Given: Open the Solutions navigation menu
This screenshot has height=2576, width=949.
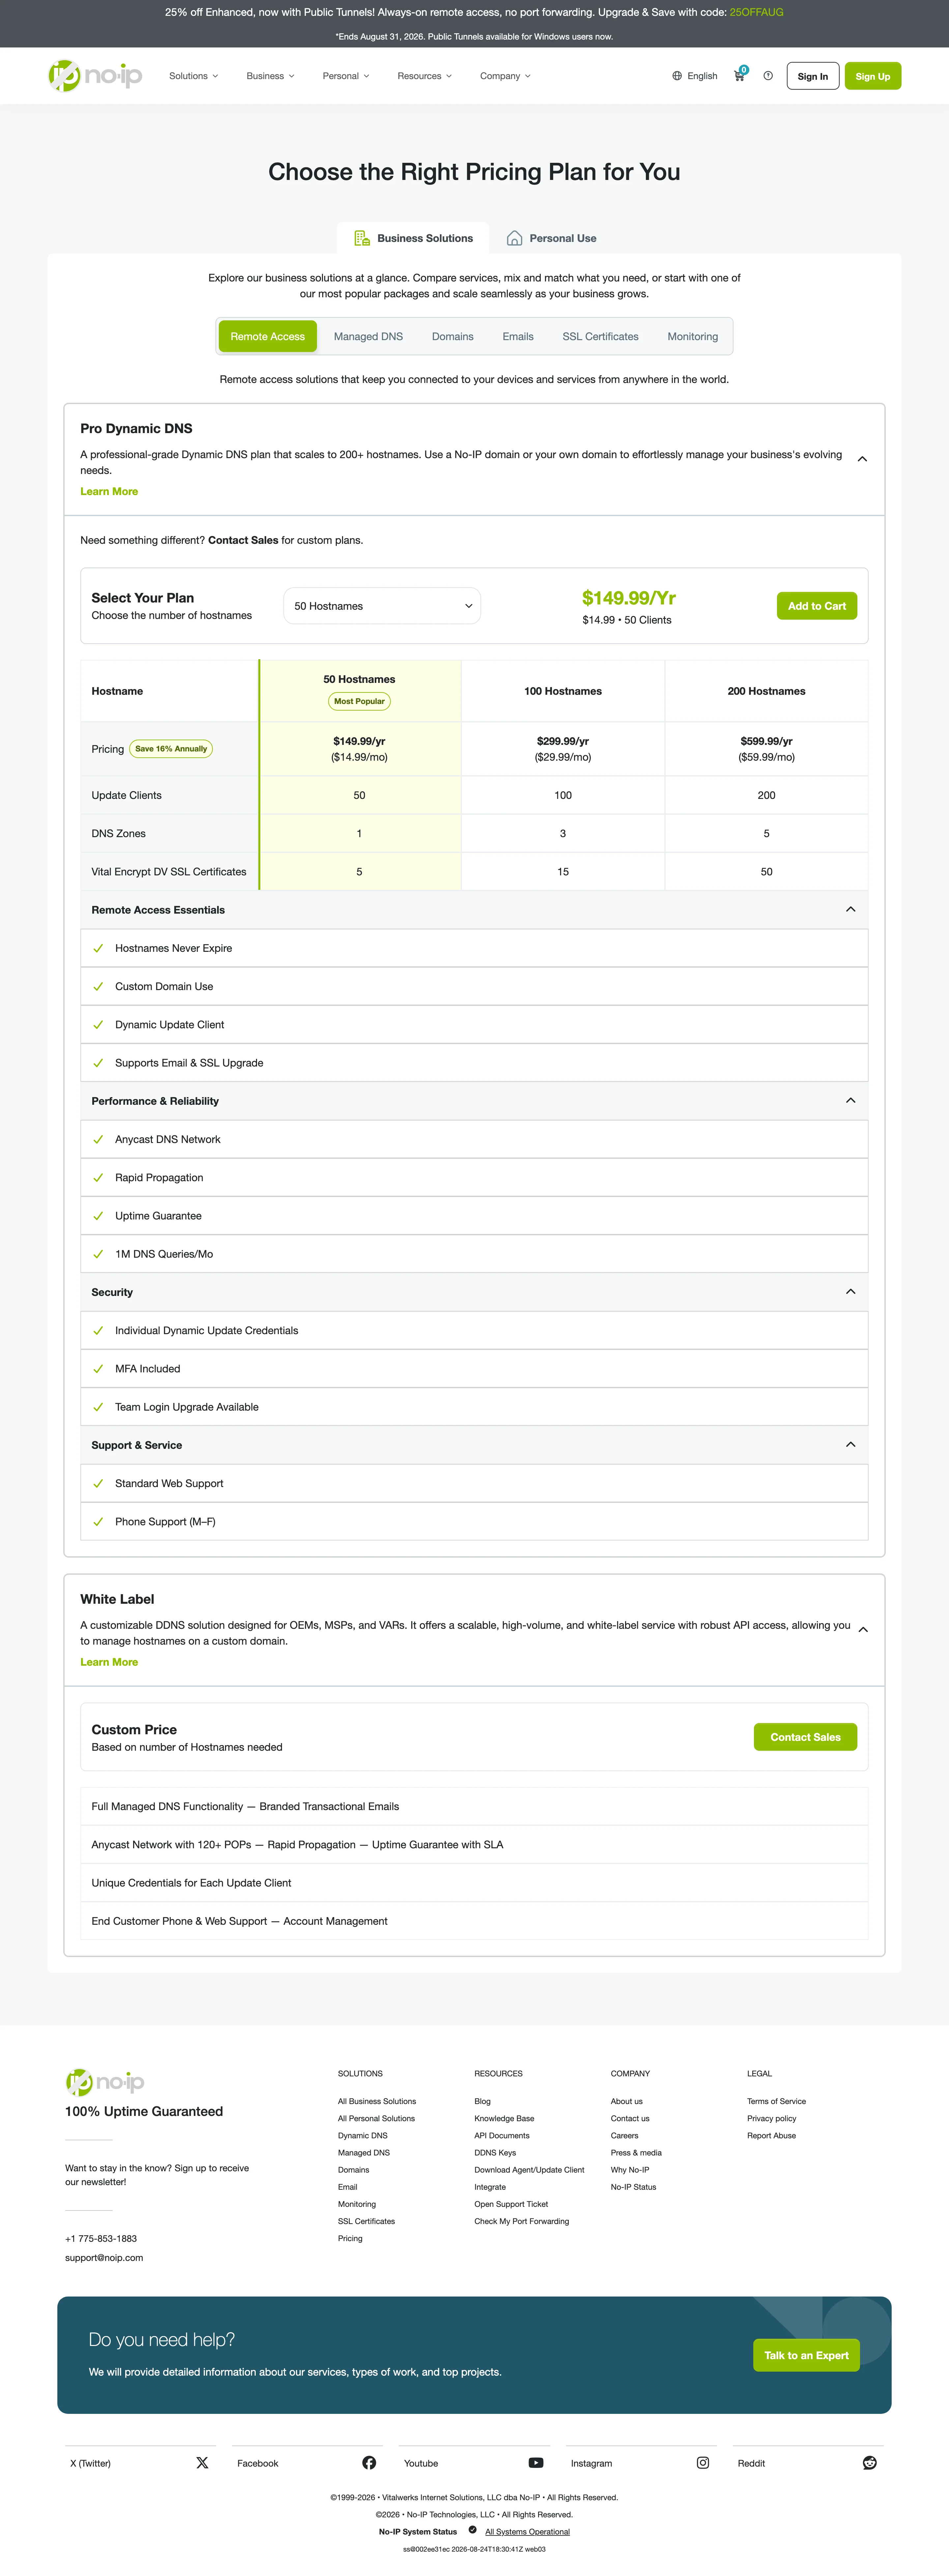Looking at the screenshot, I should click(x=193, y=76).
